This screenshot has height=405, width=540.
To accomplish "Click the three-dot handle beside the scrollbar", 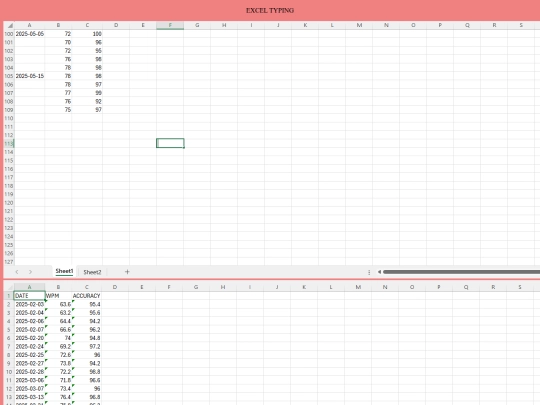I will (x=369, y=272).
